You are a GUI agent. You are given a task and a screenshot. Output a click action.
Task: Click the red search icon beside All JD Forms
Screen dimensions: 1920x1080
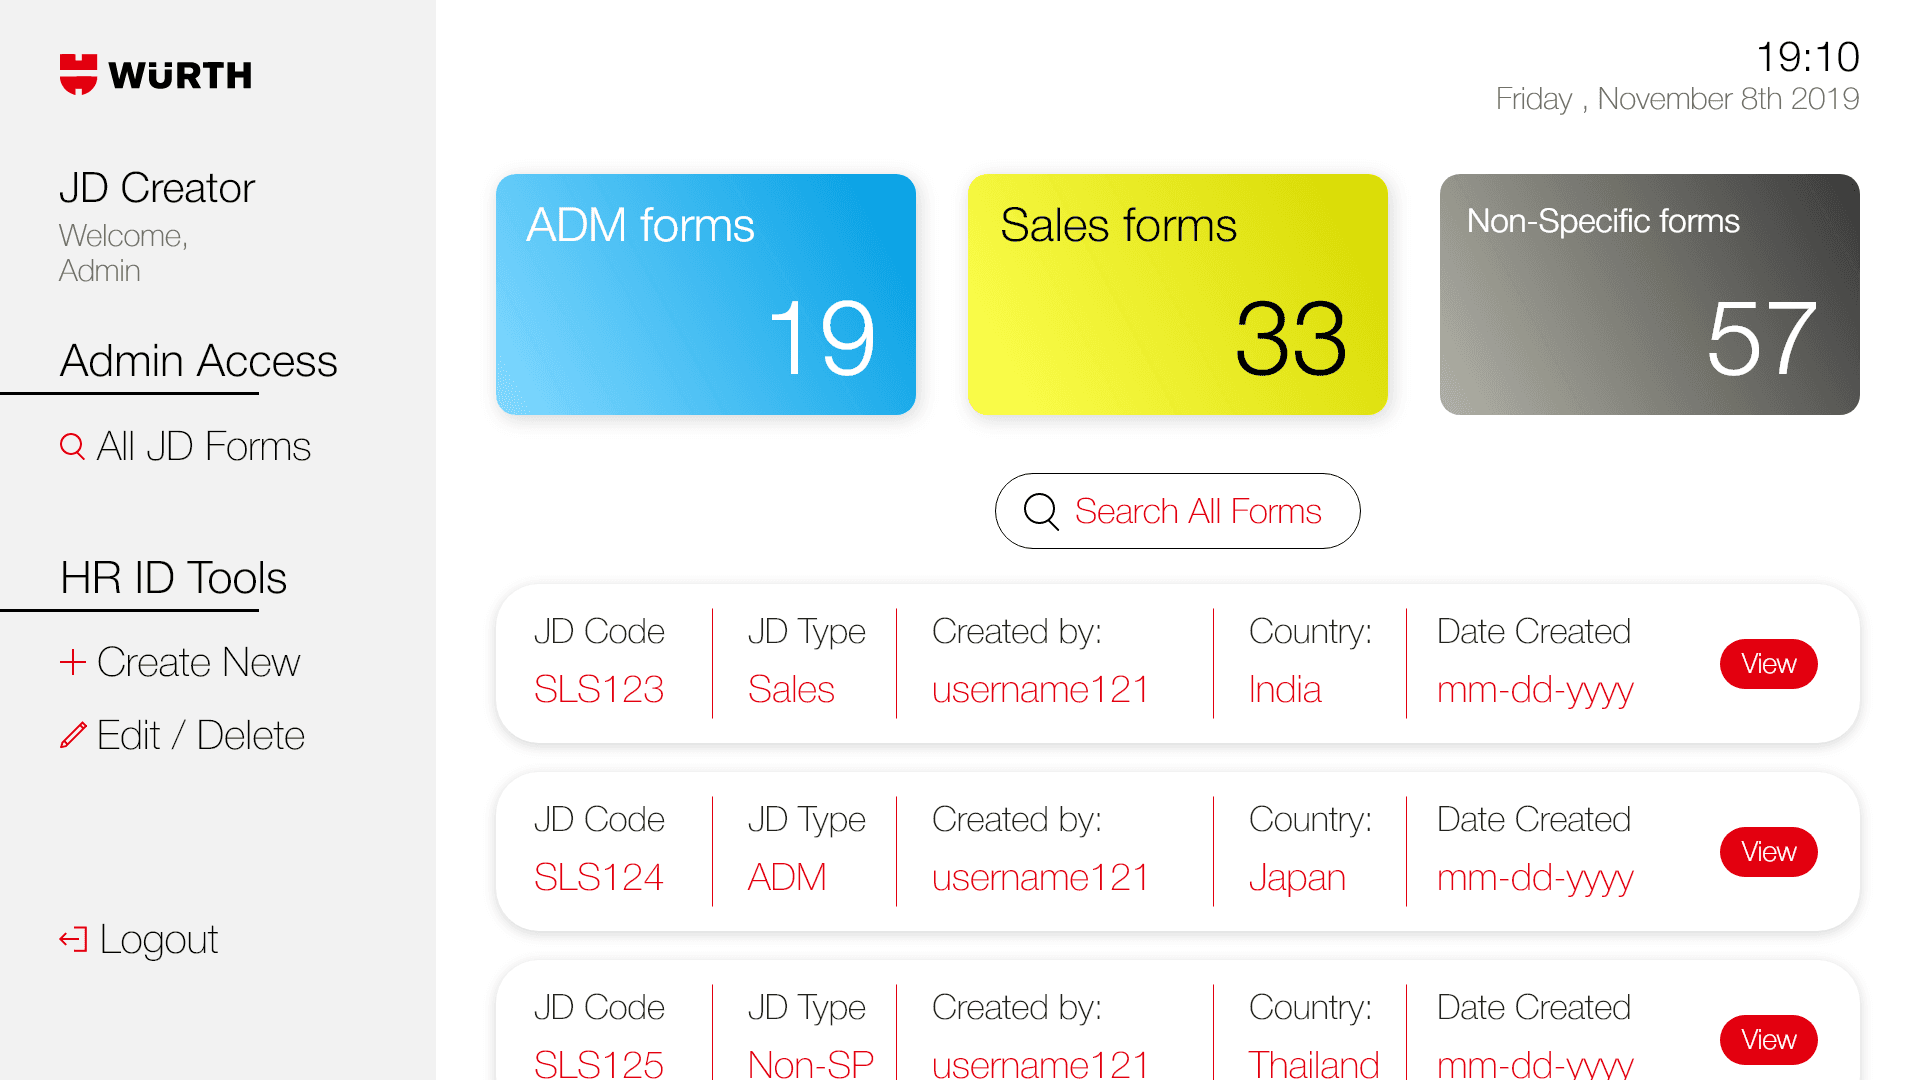coord(72,446)
